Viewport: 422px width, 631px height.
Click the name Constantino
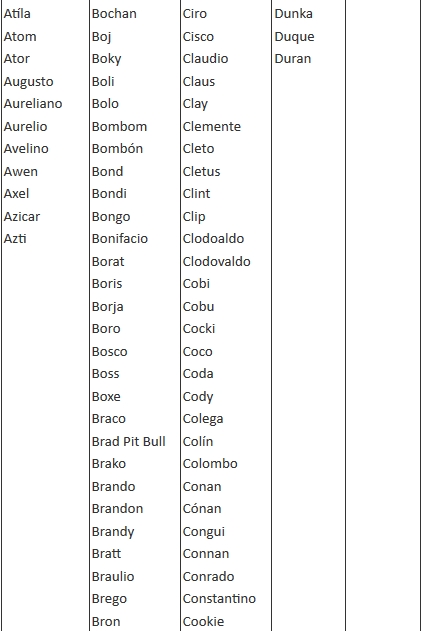pyautogui.click(x=220, y=599)
